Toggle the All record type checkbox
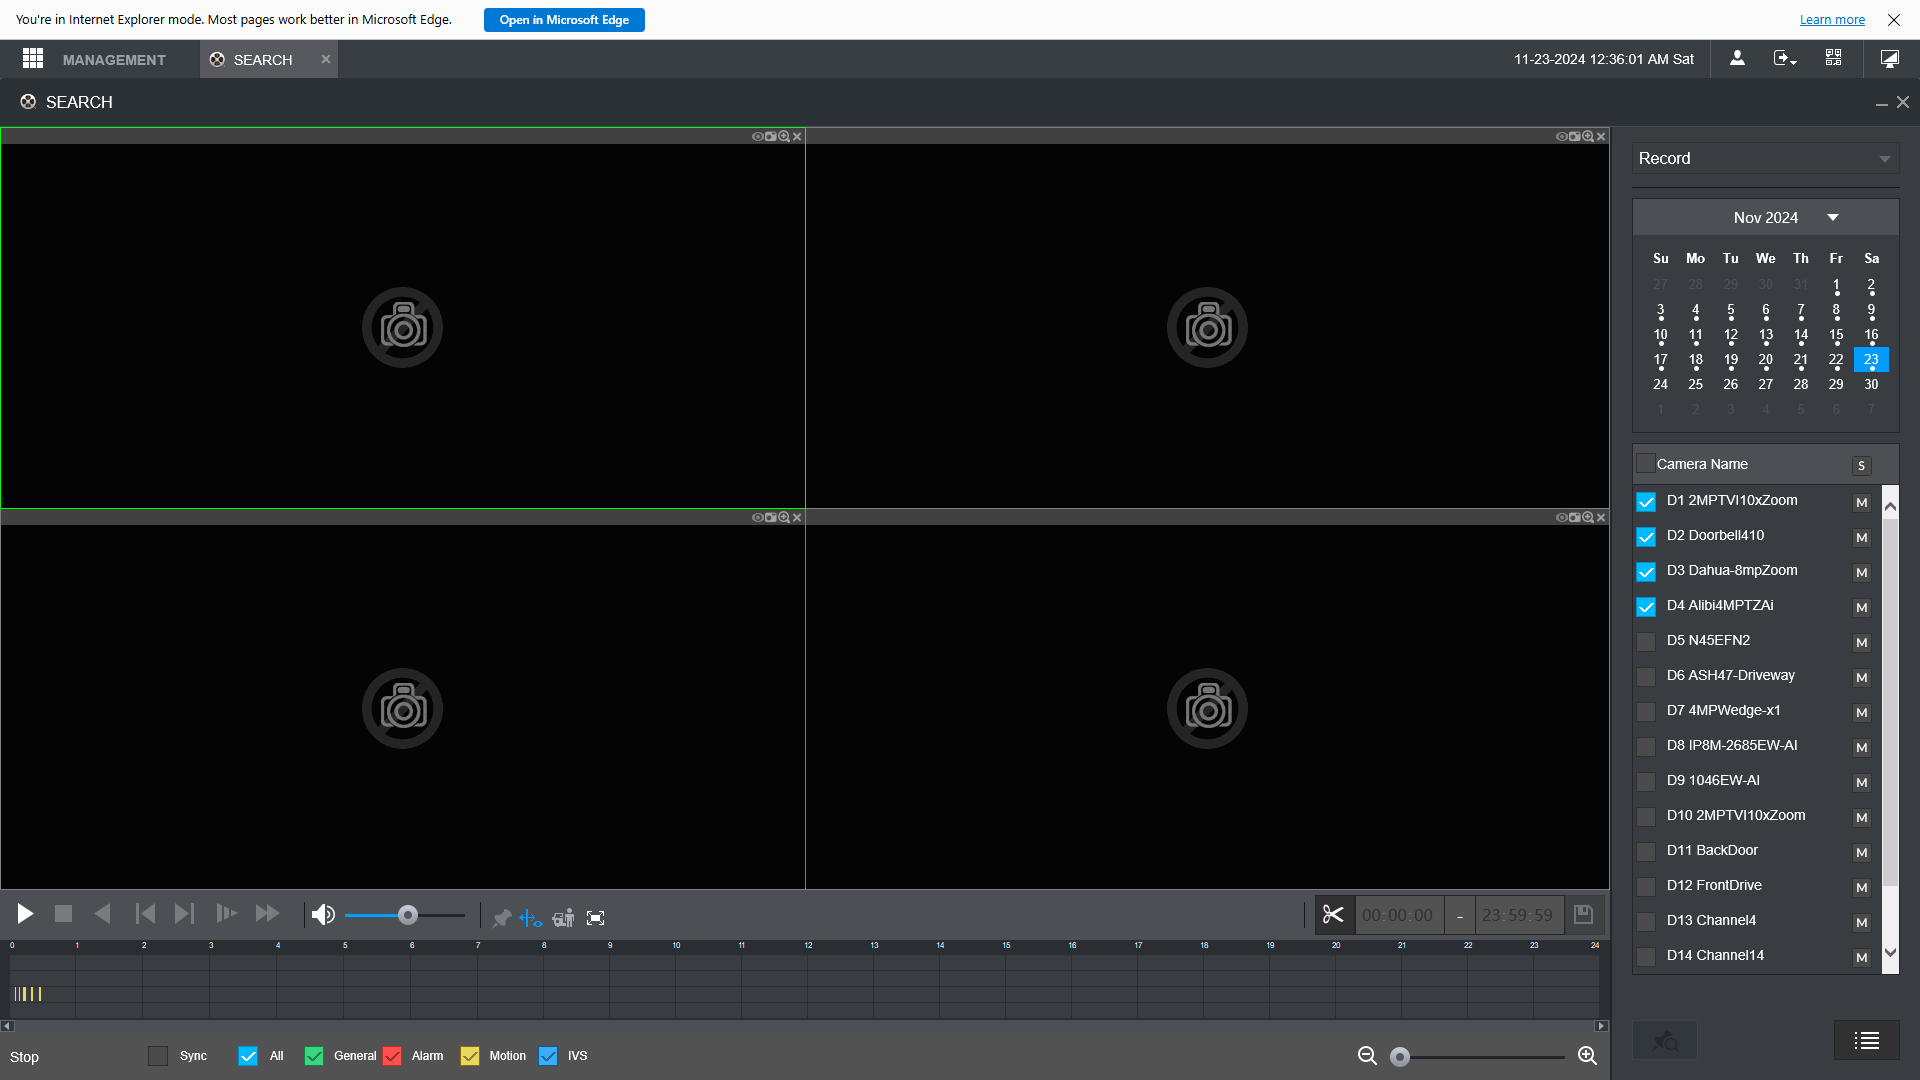This screenshot has height=1080, width=1920. (248, 1056)
